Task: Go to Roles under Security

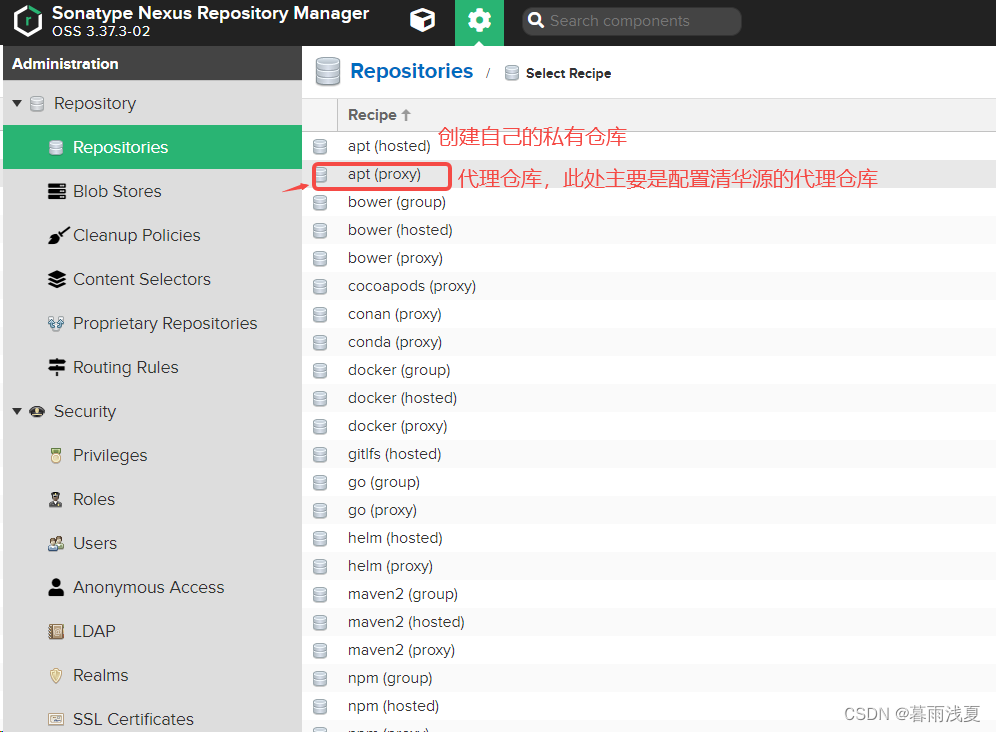Action: pos(94,500)
